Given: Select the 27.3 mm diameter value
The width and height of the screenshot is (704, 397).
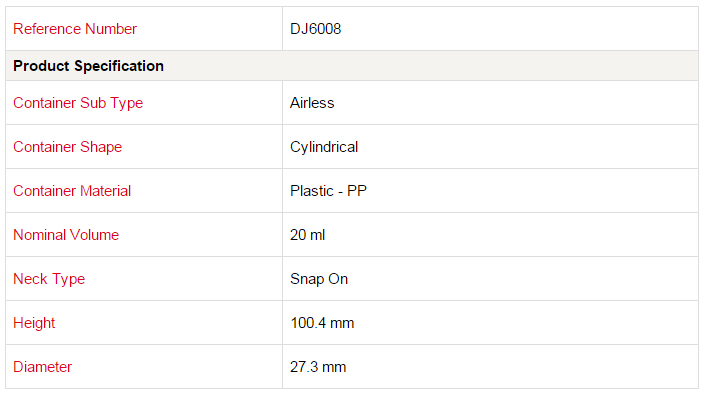Looking at the screenshot, I should (318, 367).
